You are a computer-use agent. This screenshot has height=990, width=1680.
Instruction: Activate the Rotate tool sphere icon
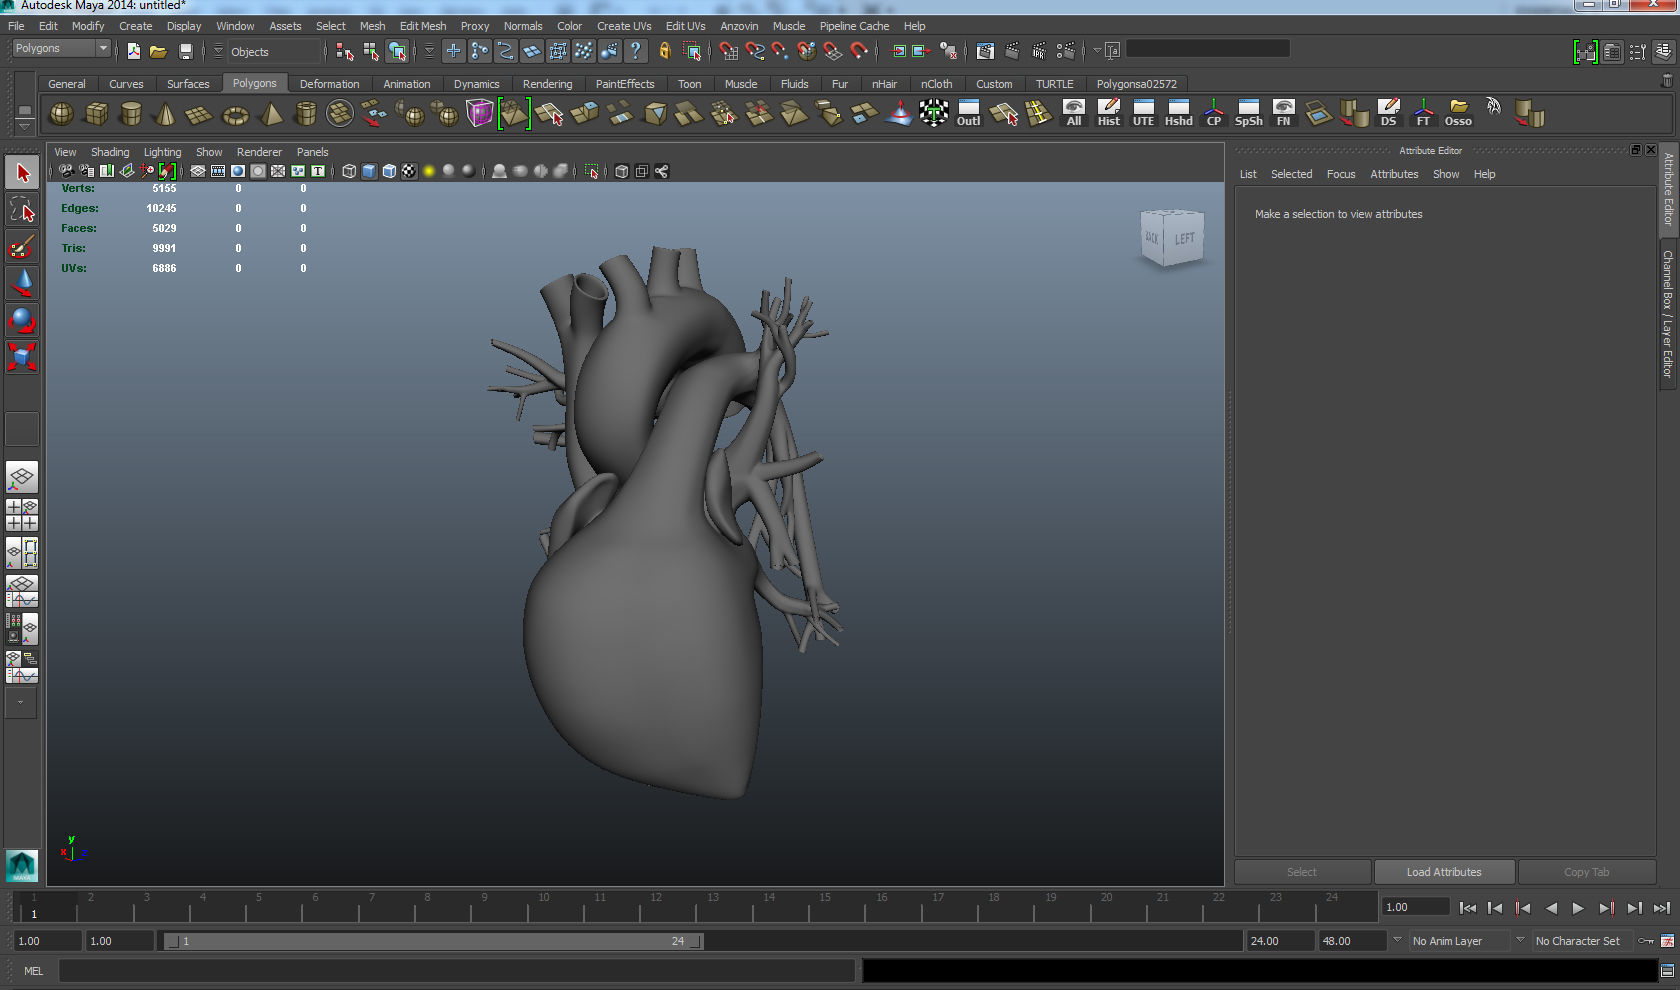click(22, 320)
